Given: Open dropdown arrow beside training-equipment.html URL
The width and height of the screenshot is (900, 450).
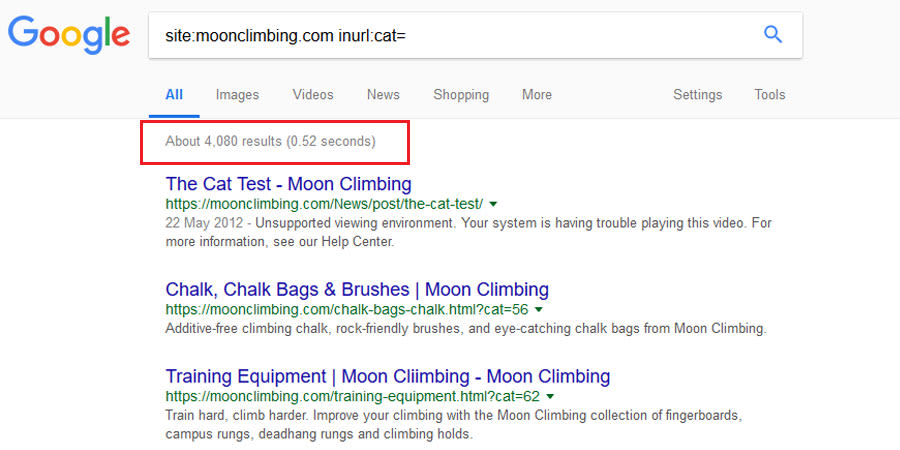Looking at the screenshot, I should pos(550,397).
